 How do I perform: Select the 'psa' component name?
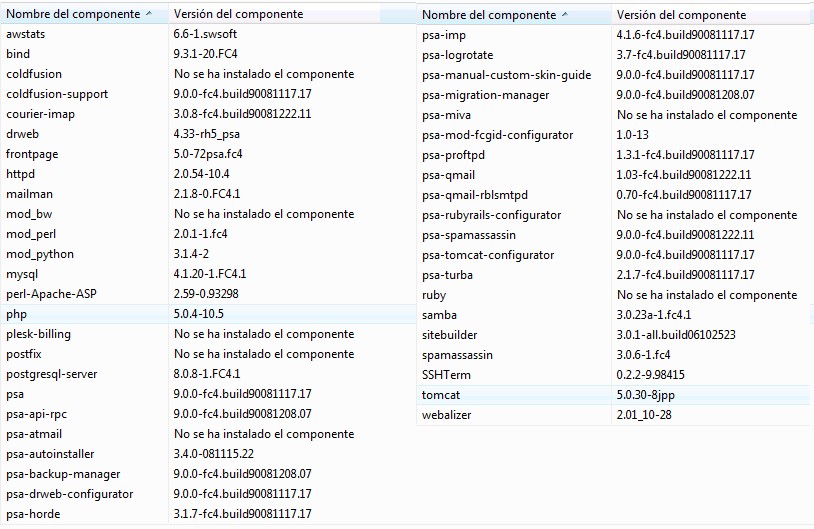[15, 394]
